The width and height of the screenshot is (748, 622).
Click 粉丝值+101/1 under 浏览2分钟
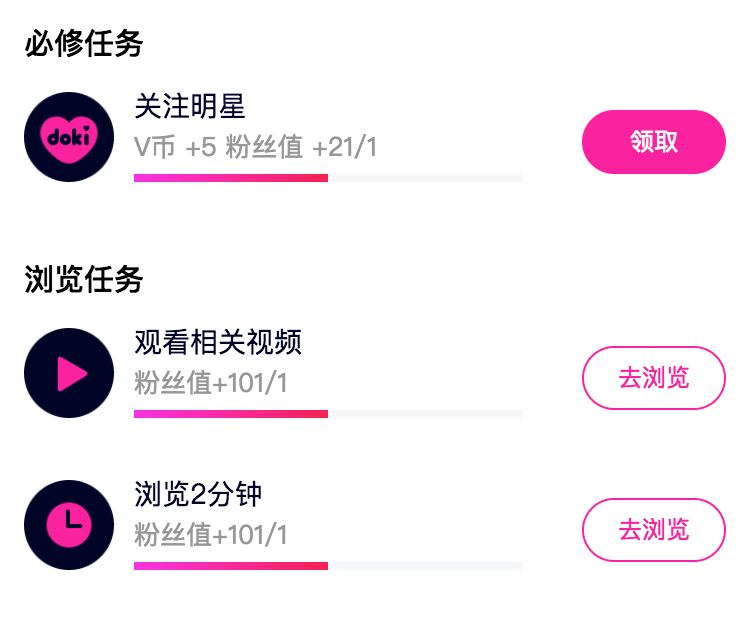(x=211, y=535)
